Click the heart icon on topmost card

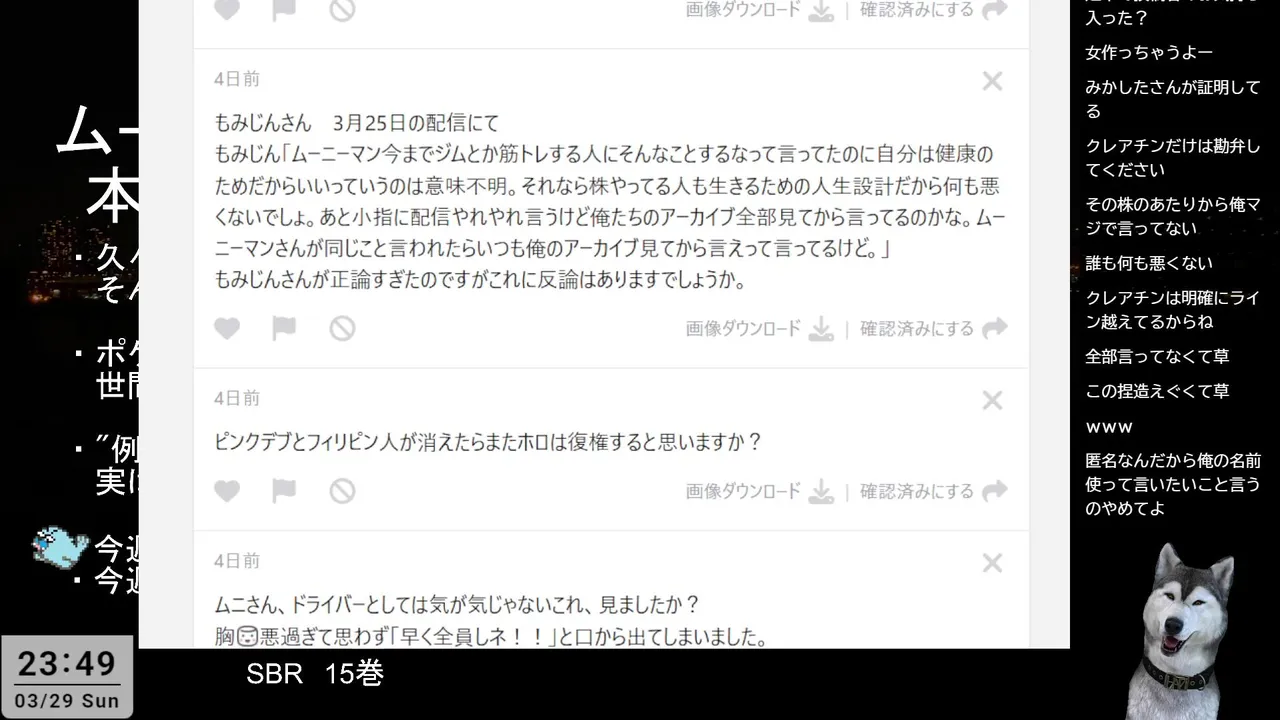[227, 9]
